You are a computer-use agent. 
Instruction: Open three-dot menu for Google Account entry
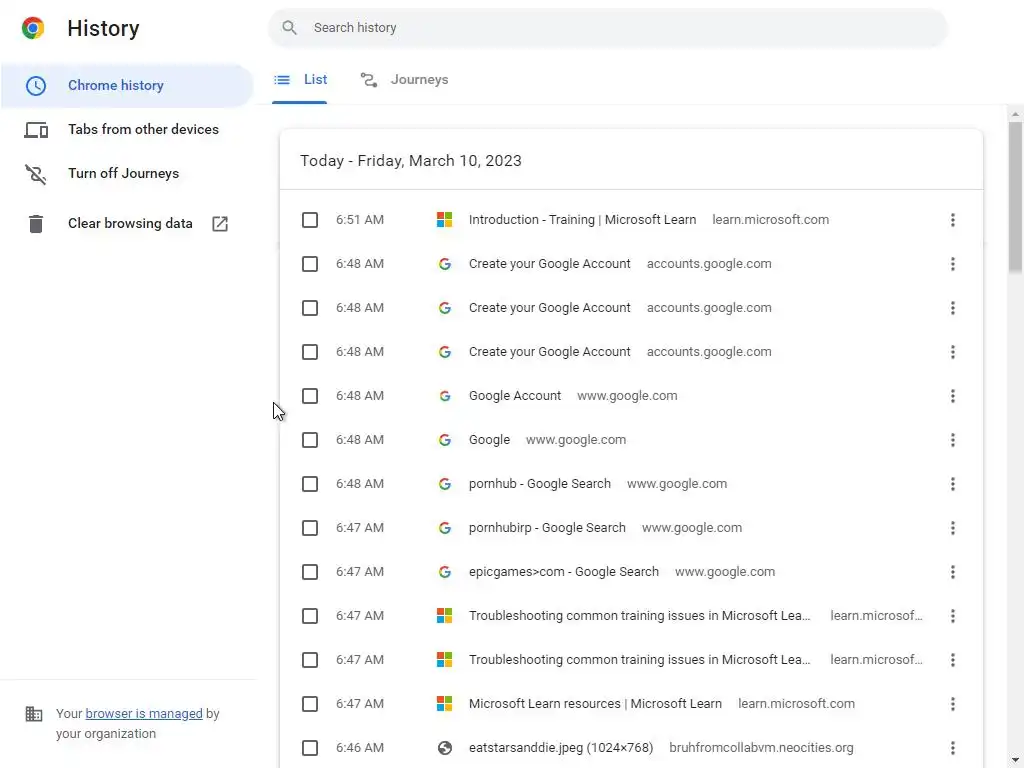point(952,396)
